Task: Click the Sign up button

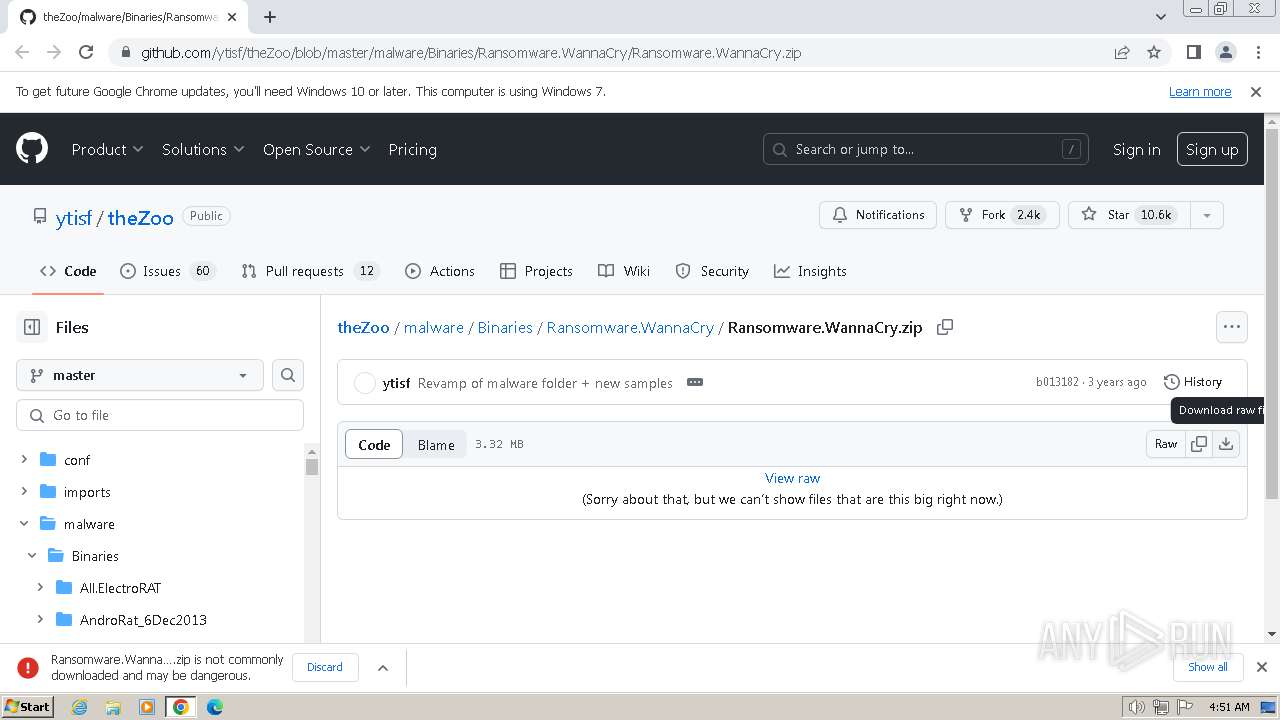Action: 1212,149
